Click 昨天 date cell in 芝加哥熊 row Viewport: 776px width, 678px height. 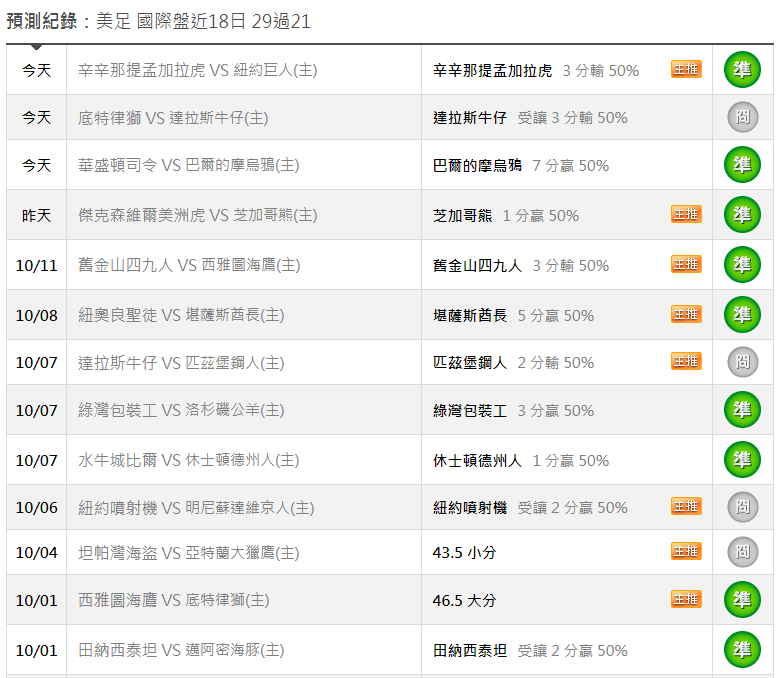(x=37, y=215)
